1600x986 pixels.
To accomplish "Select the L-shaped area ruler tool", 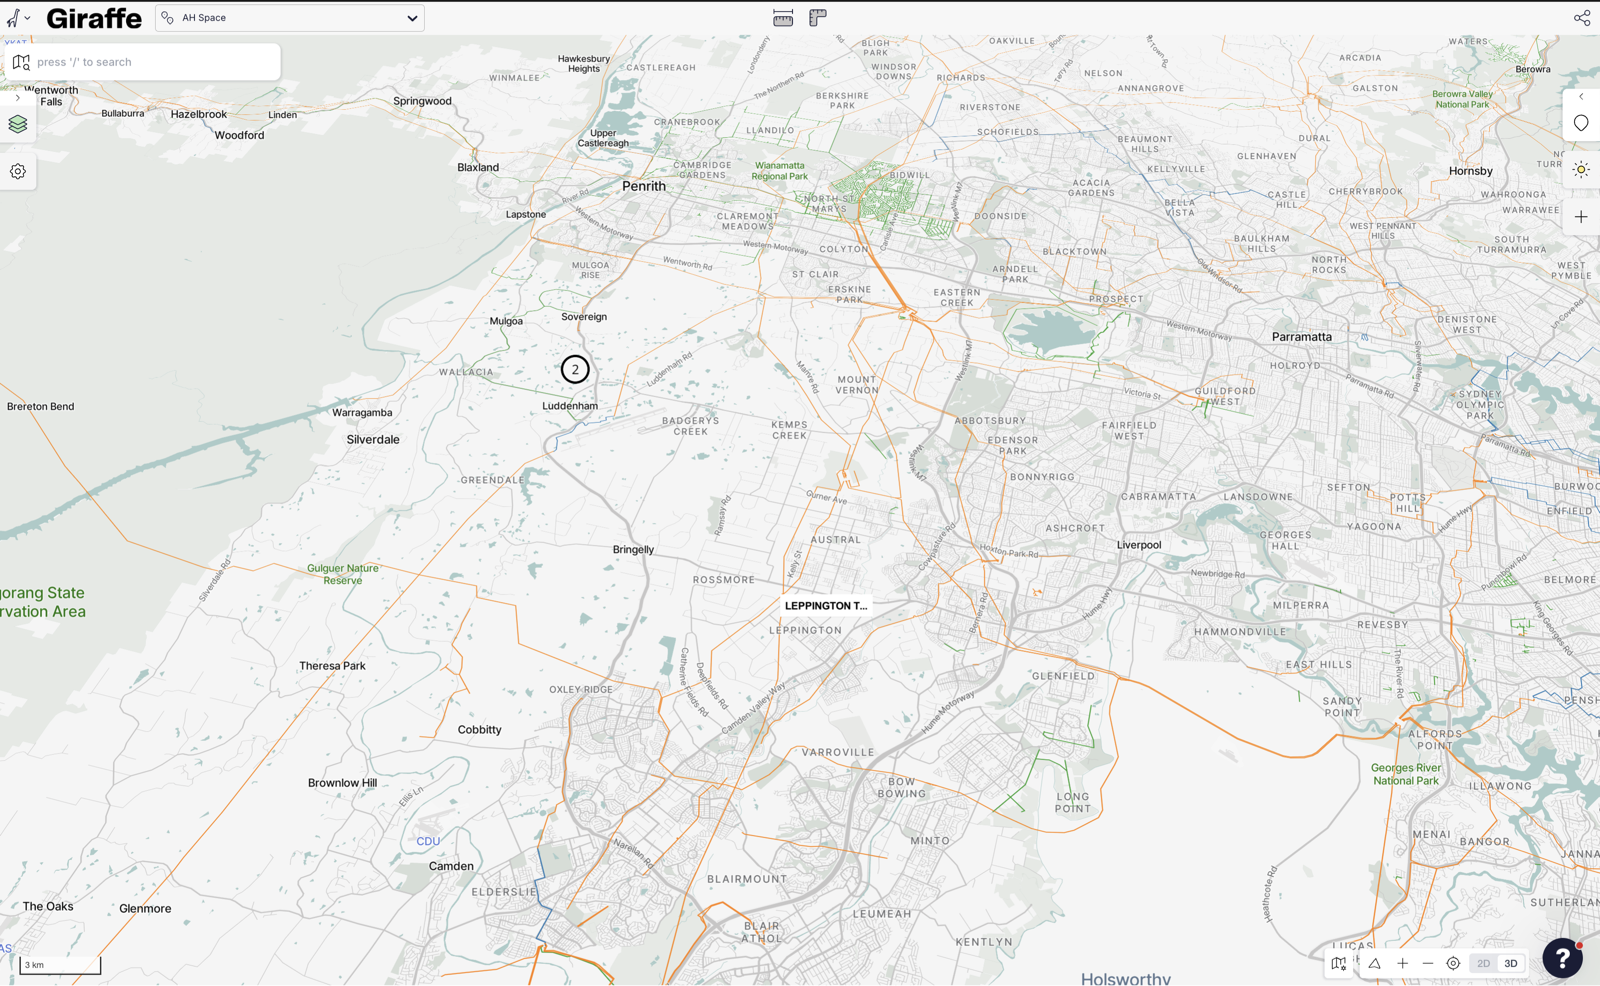I will 818,18.
